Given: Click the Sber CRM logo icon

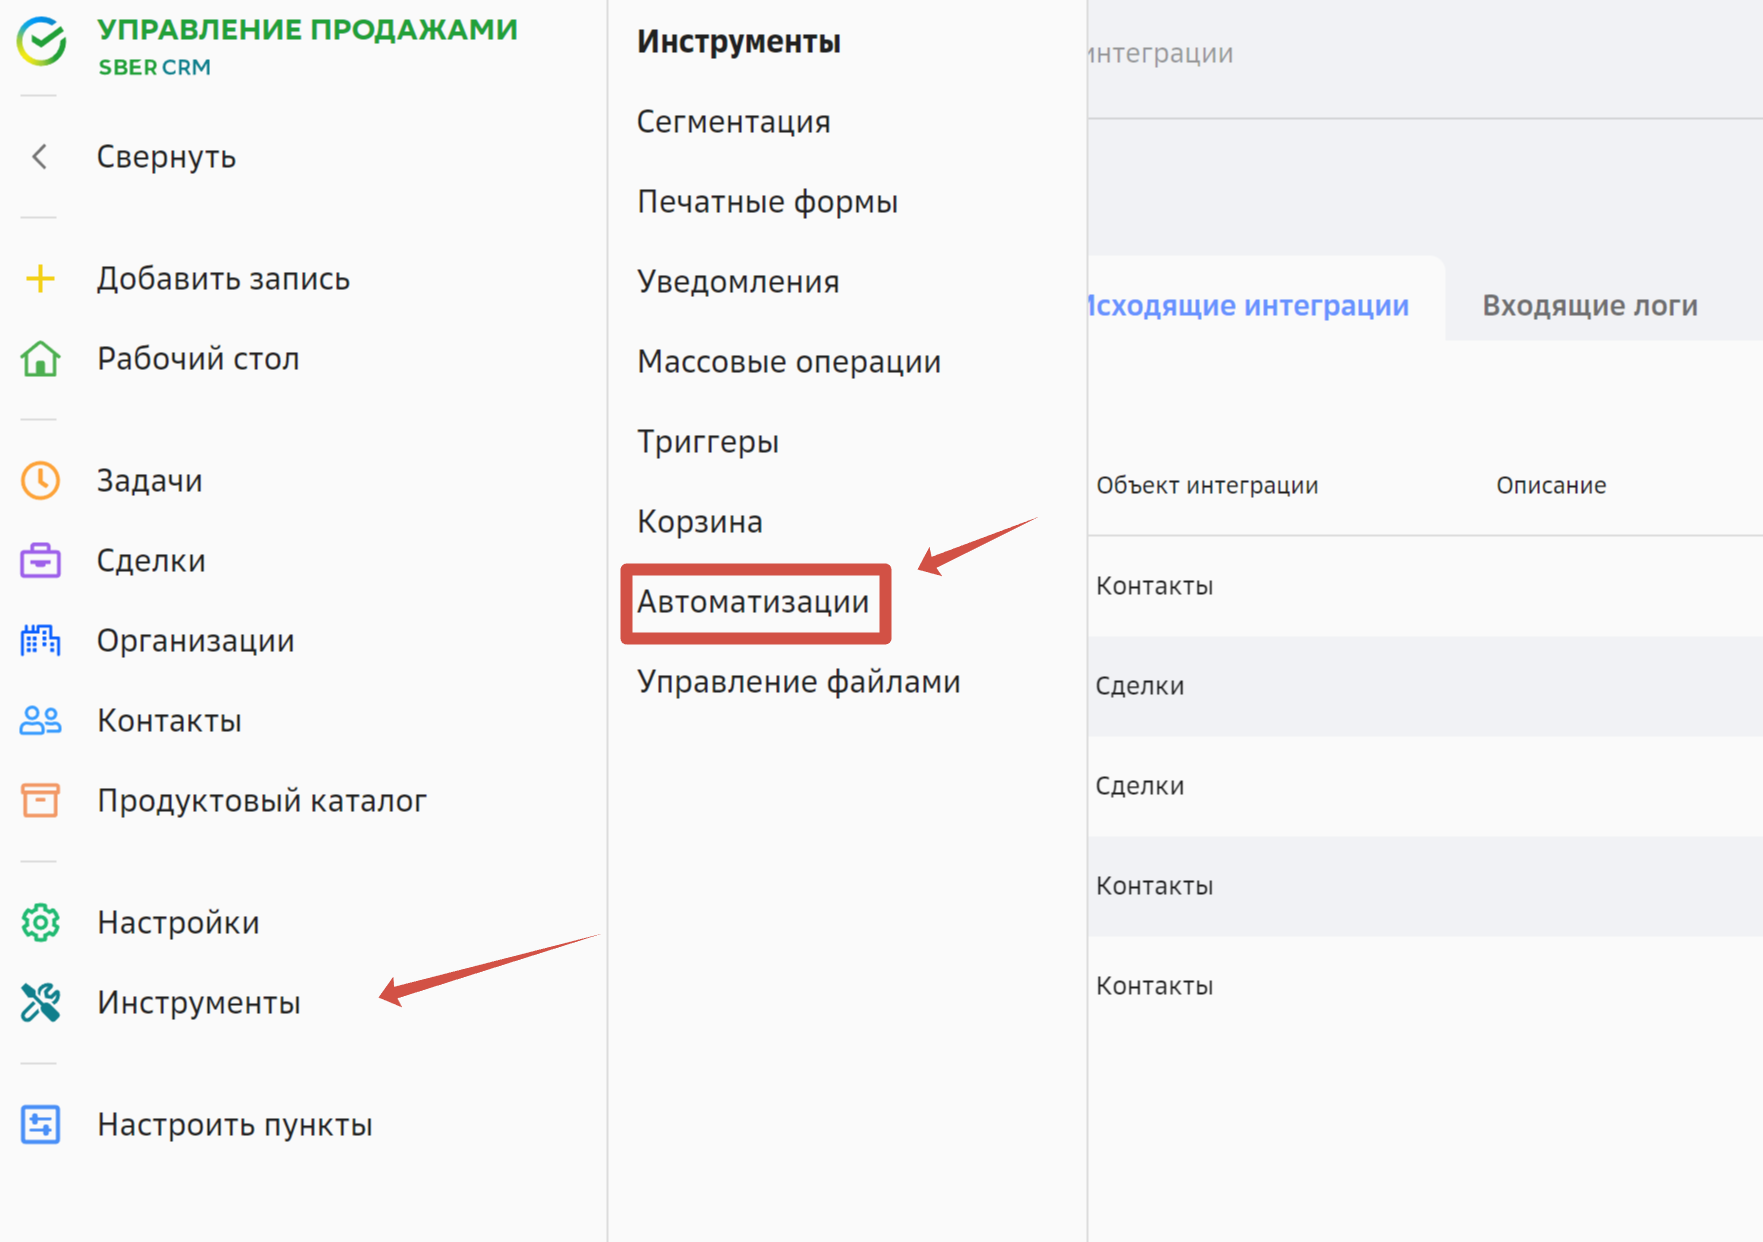Looking at the screenshot, I should pos(42,42).
